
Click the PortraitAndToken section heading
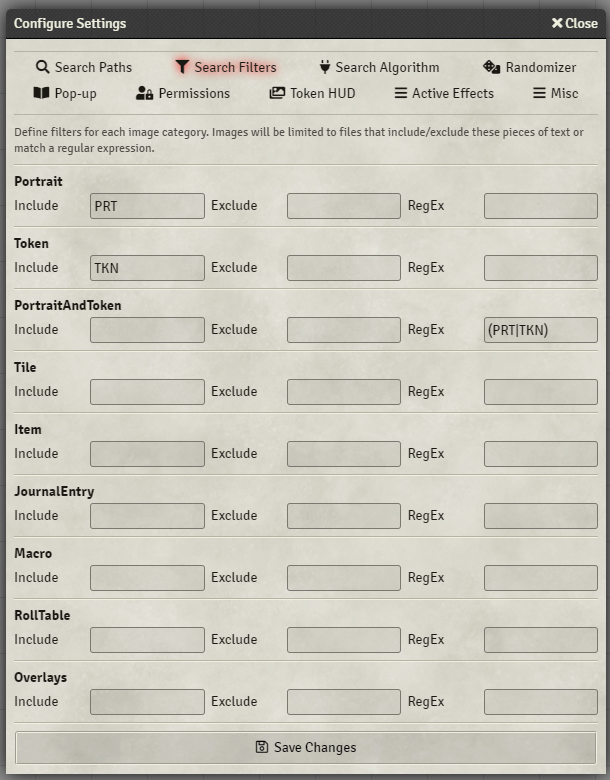click(x=68, y=305)
